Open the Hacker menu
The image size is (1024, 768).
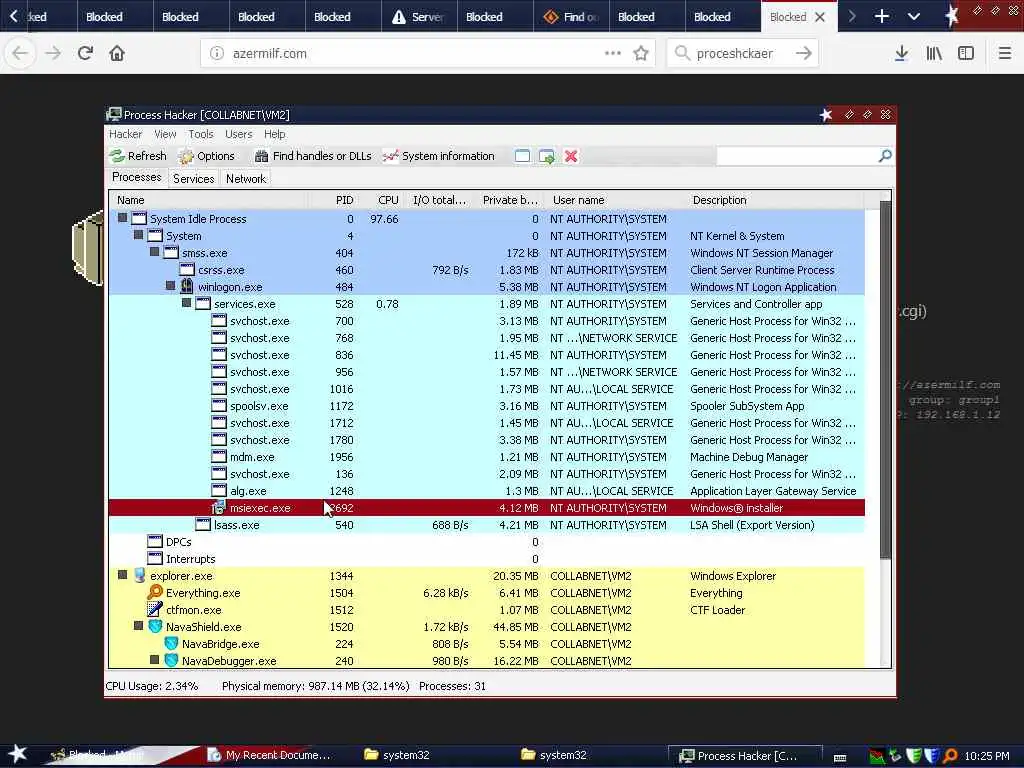(125, 134)
